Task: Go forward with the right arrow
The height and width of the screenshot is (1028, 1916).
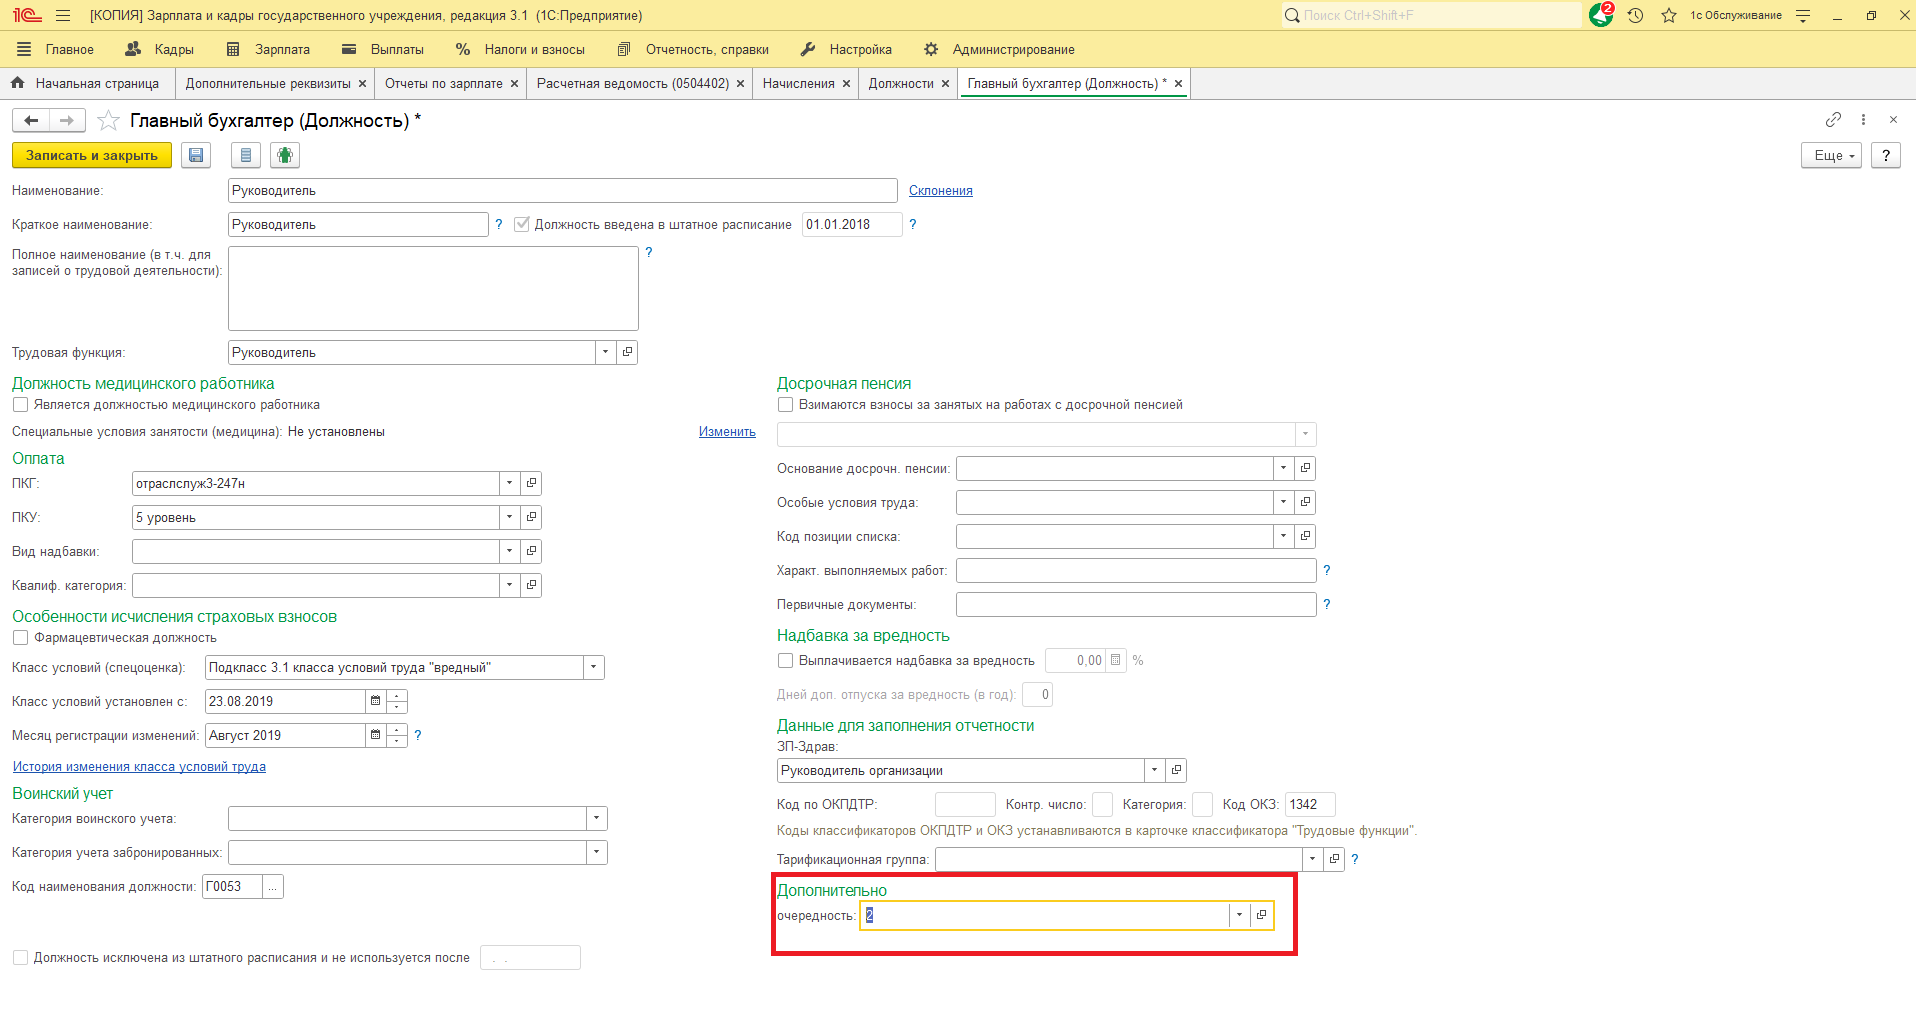Action: point(67,121)
